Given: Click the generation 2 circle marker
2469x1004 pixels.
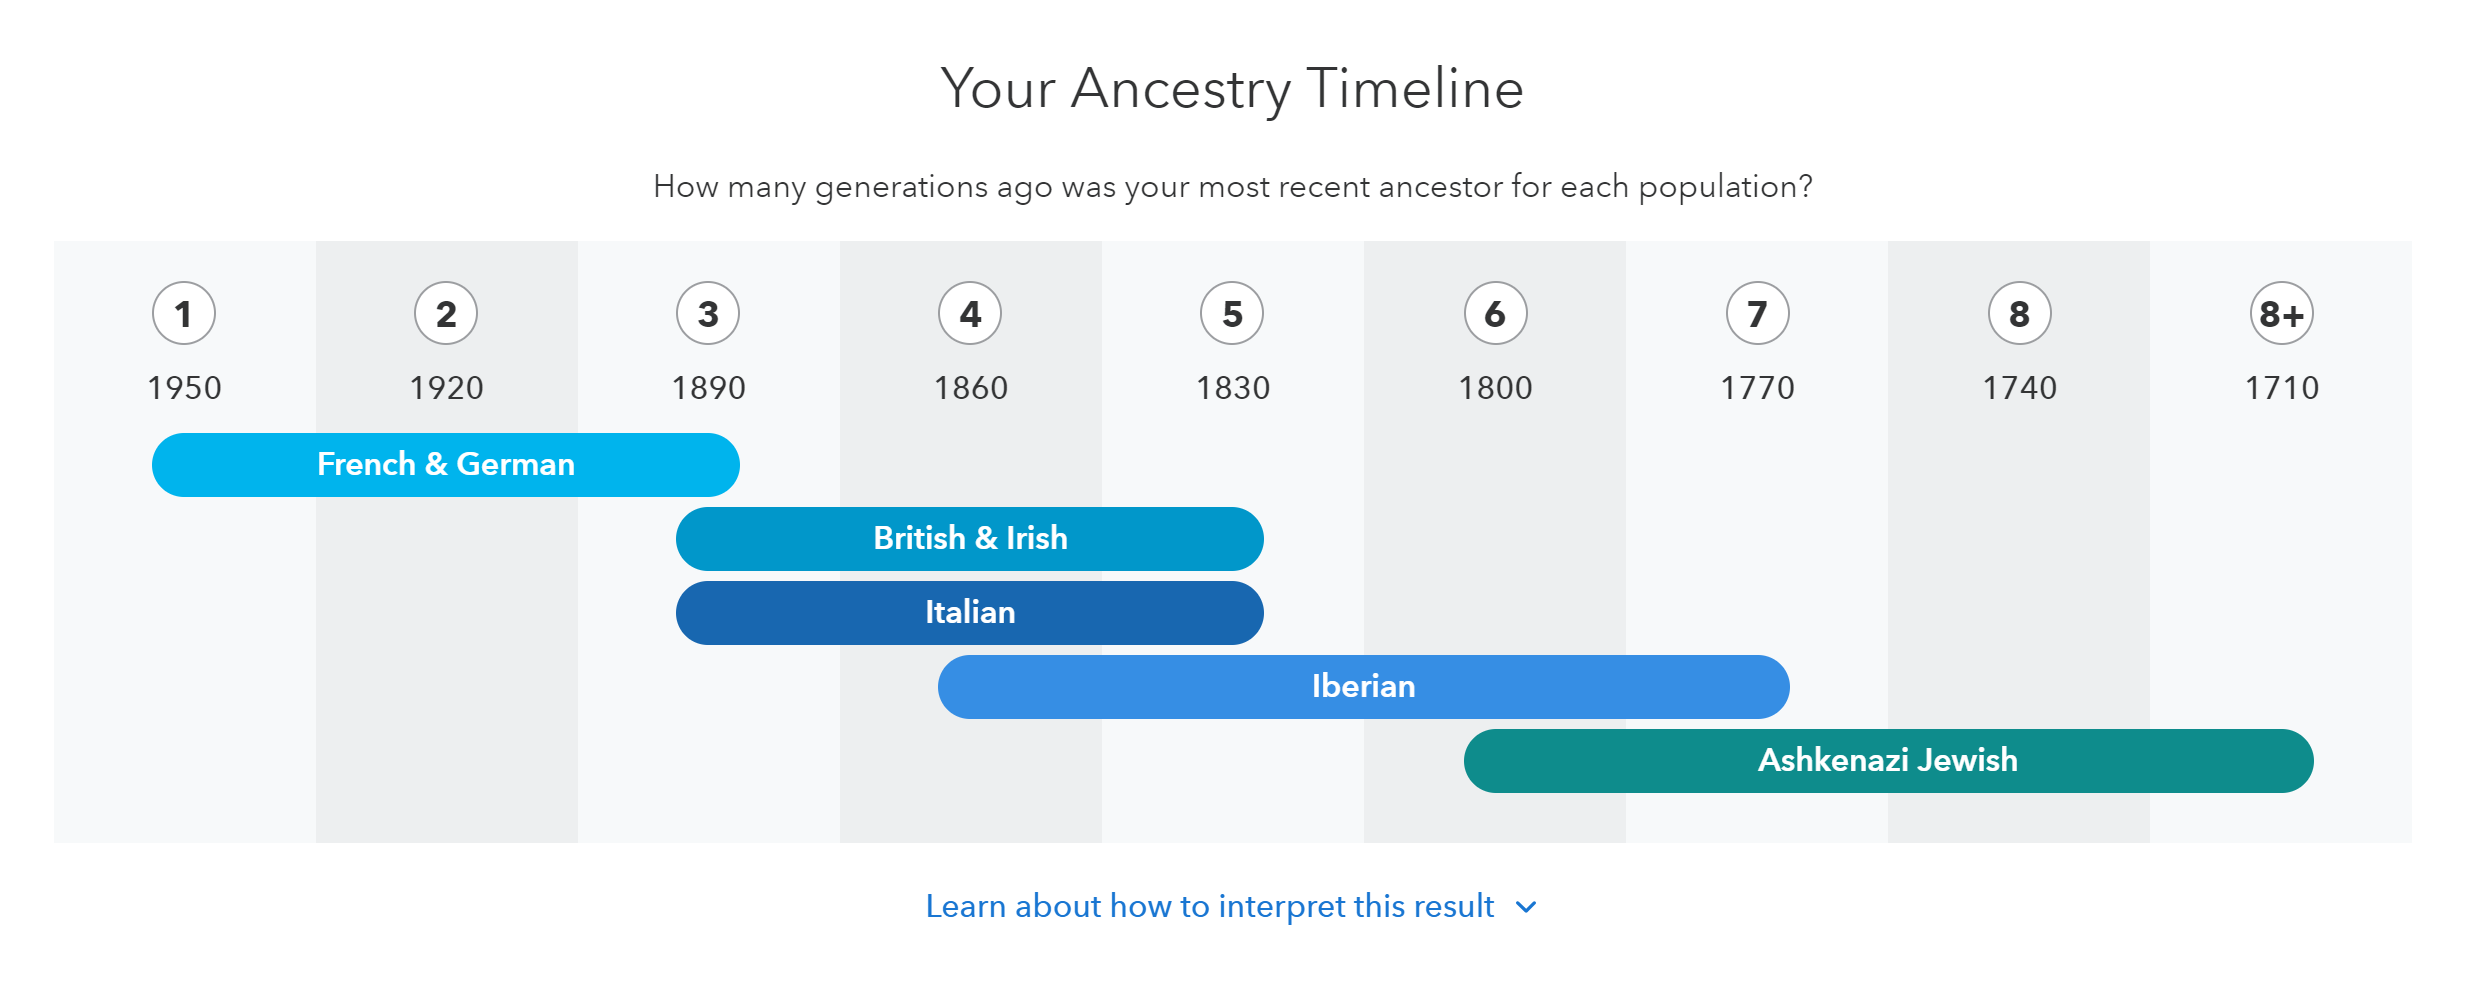Looking at the screenshot, I should point(446,314).
